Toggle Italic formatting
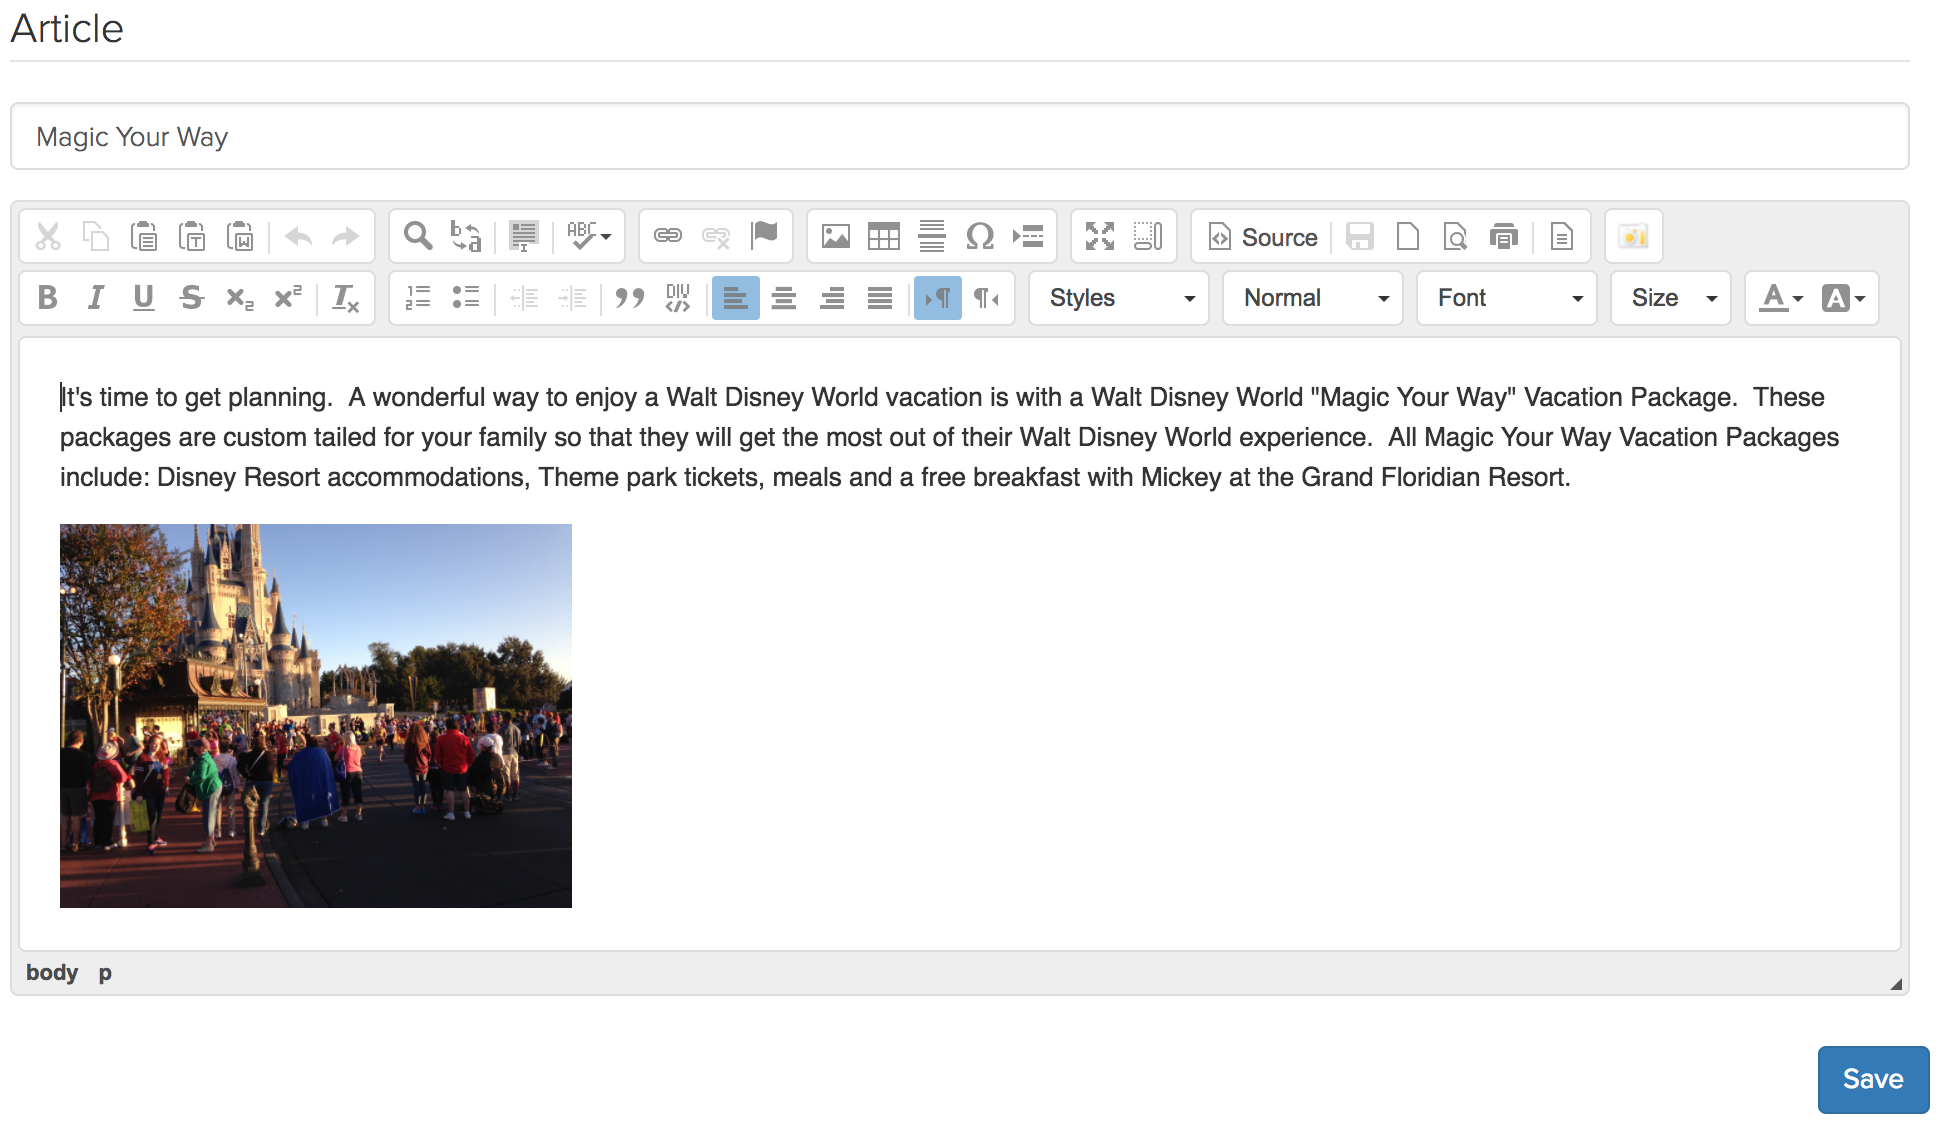 point(96,298)
